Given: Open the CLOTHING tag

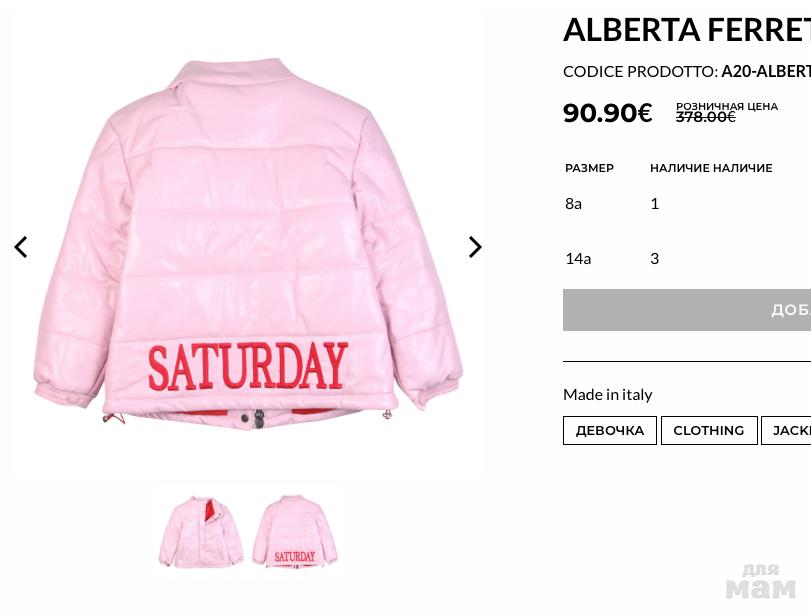Looking at the screenshot, I should click(709, 430).
